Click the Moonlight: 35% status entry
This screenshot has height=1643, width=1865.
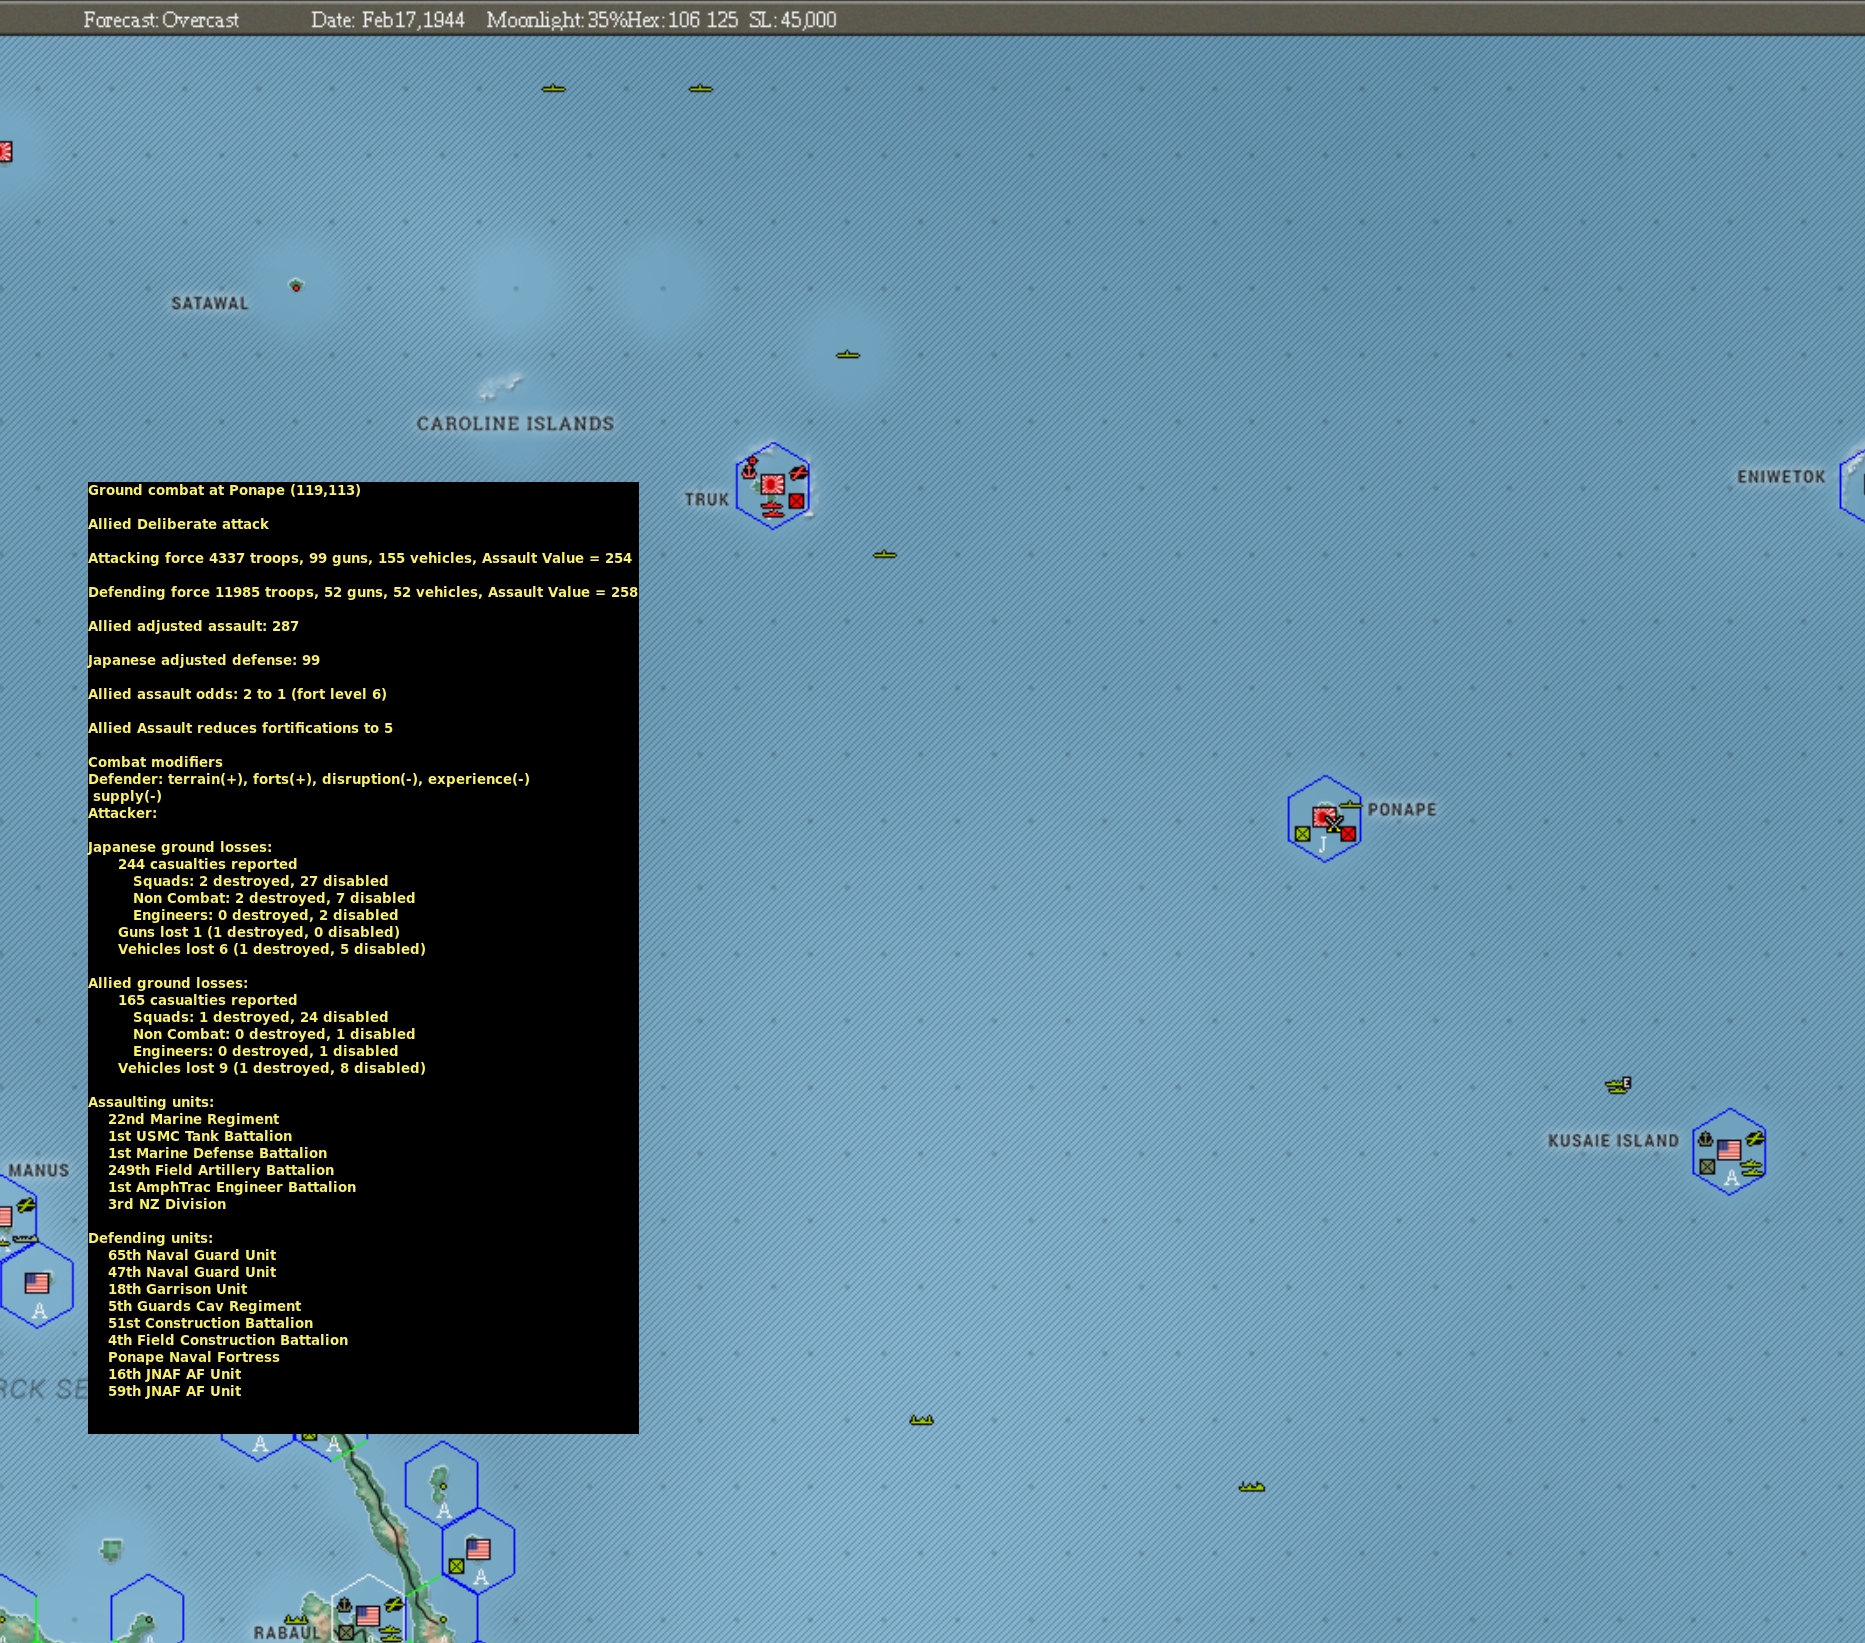555,20
